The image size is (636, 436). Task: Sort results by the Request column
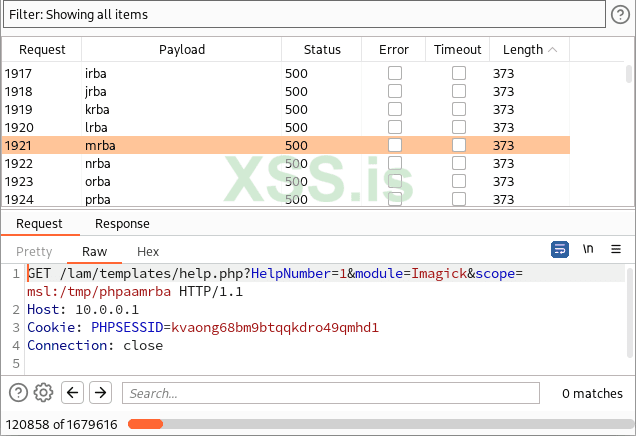(42, 49)
